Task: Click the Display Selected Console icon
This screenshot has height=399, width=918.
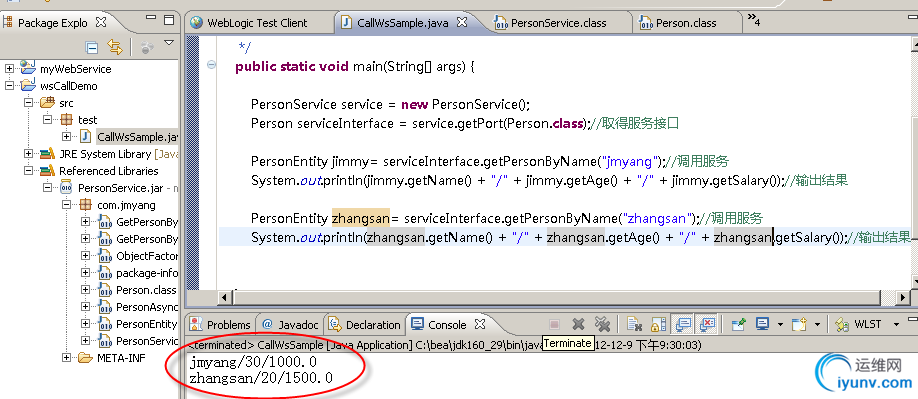Action: point(762,324)
